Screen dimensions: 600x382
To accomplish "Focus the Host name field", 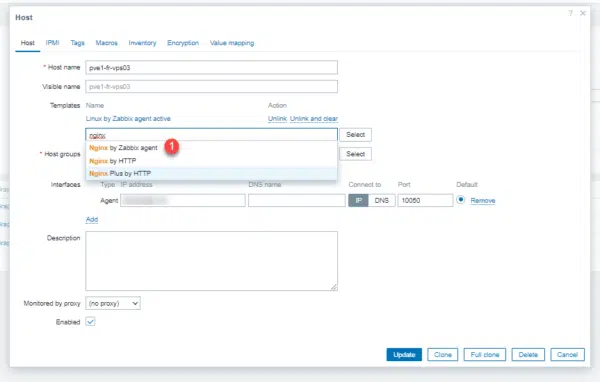I will (x=211, y=67).
